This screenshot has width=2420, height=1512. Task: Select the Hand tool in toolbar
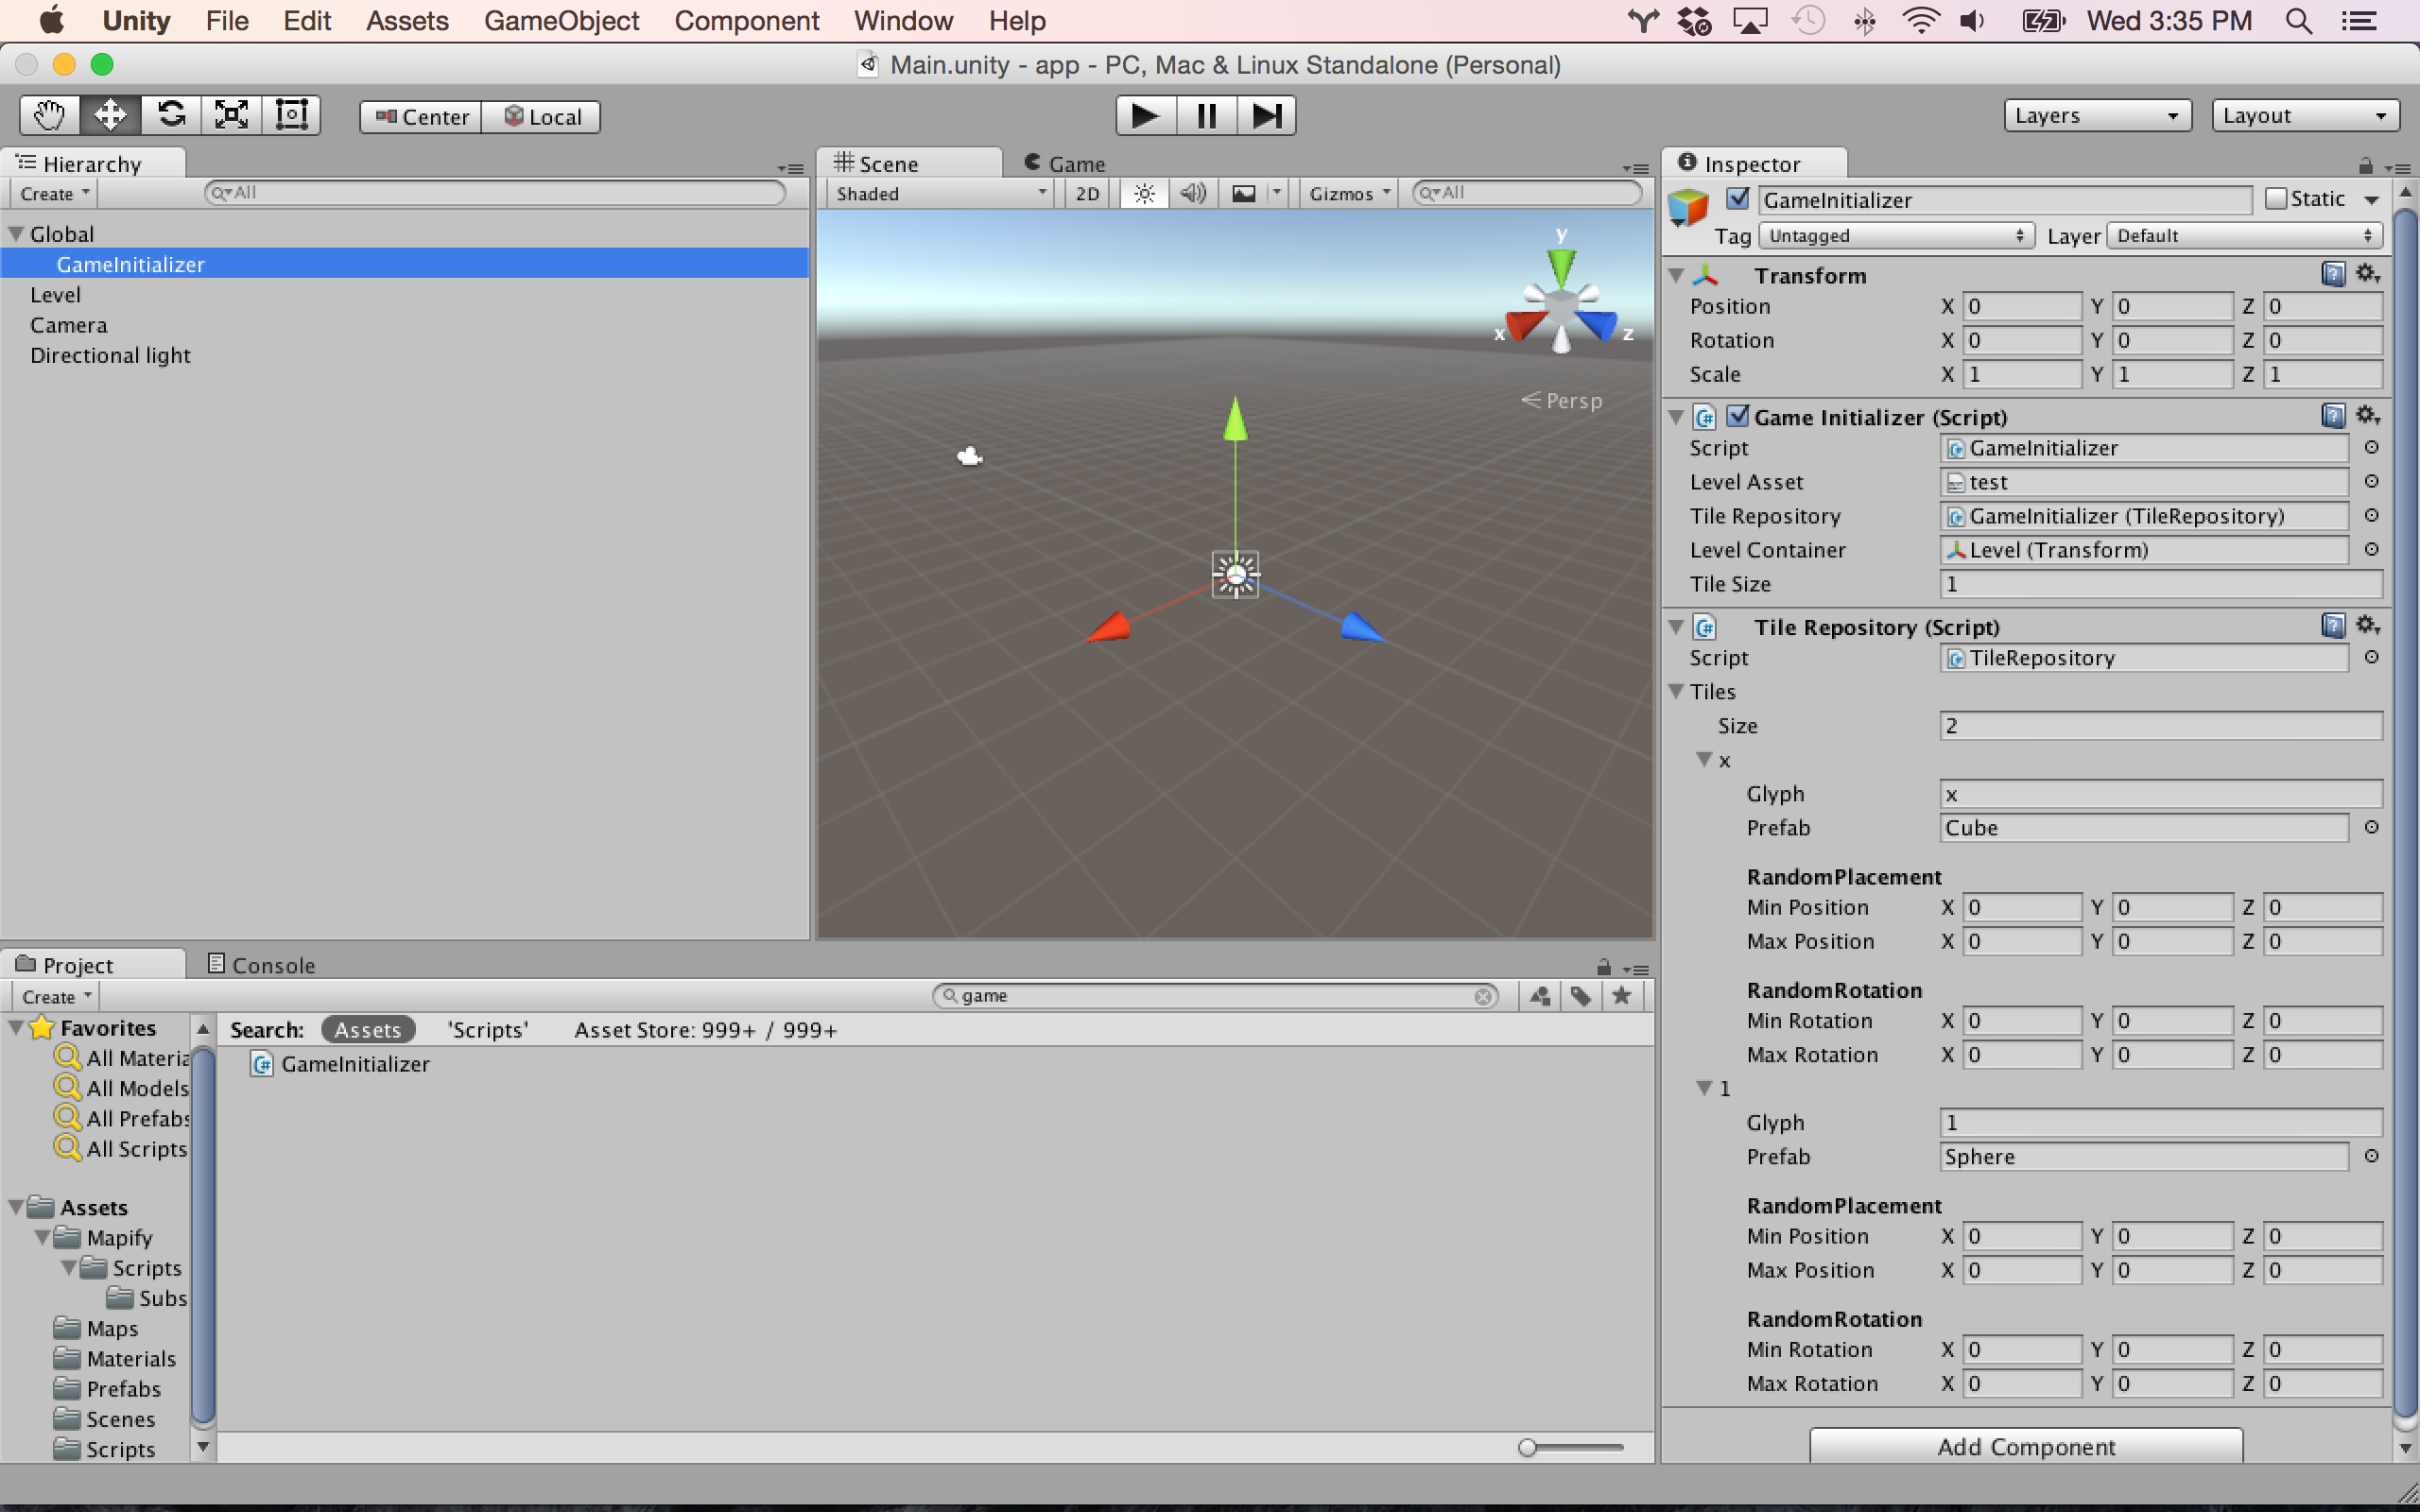[x=50, y=116]
